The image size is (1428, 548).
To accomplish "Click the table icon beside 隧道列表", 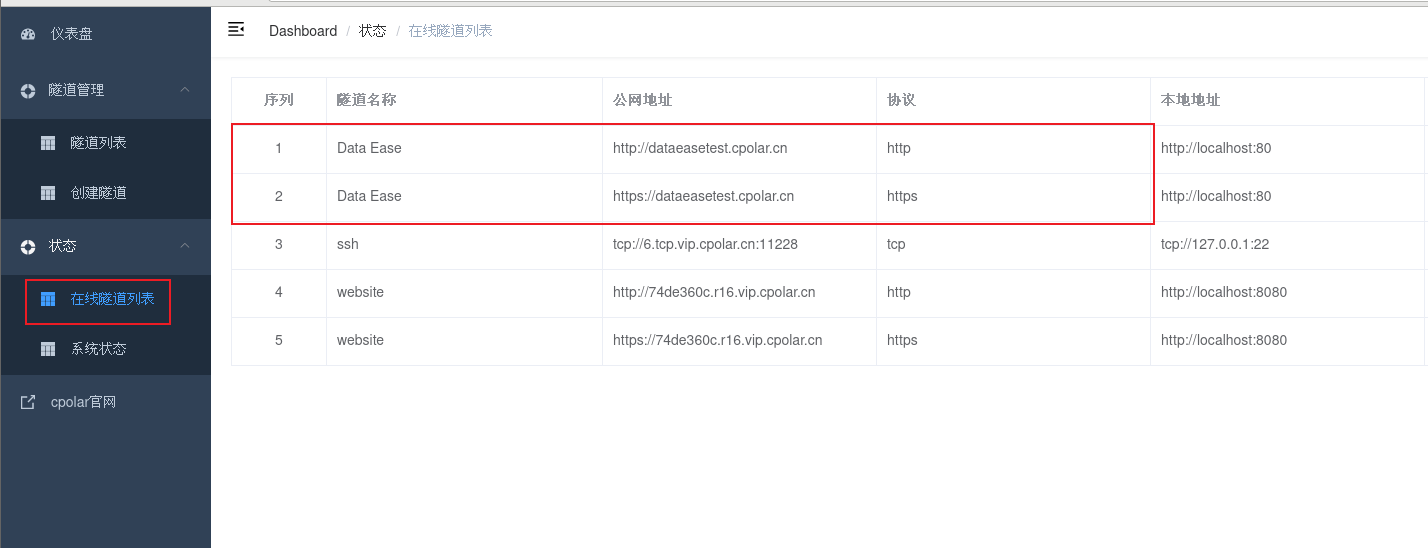I will pyautogui.click(x=48, y=143).
